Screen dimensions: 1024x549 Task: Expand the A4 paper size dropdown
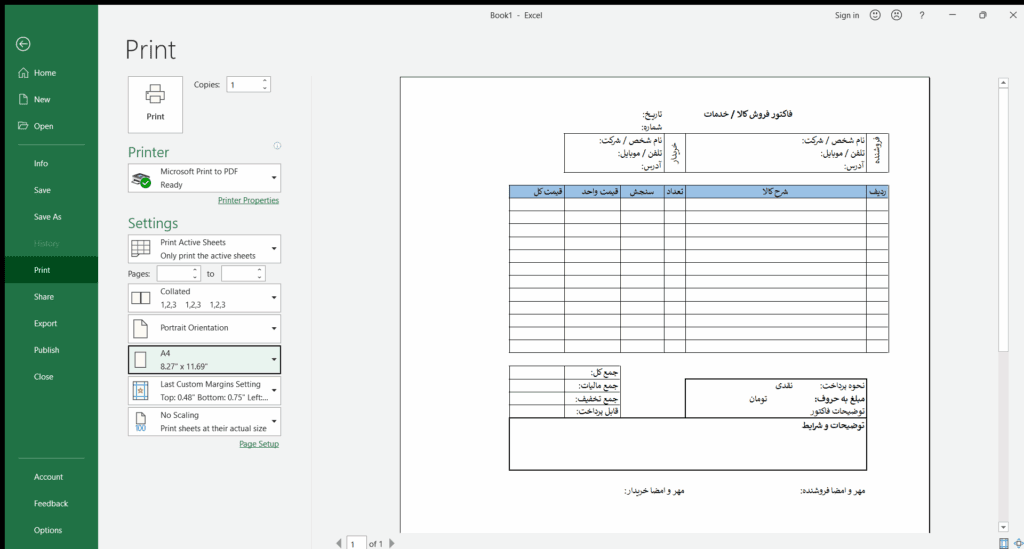click(x=273, y=359)
